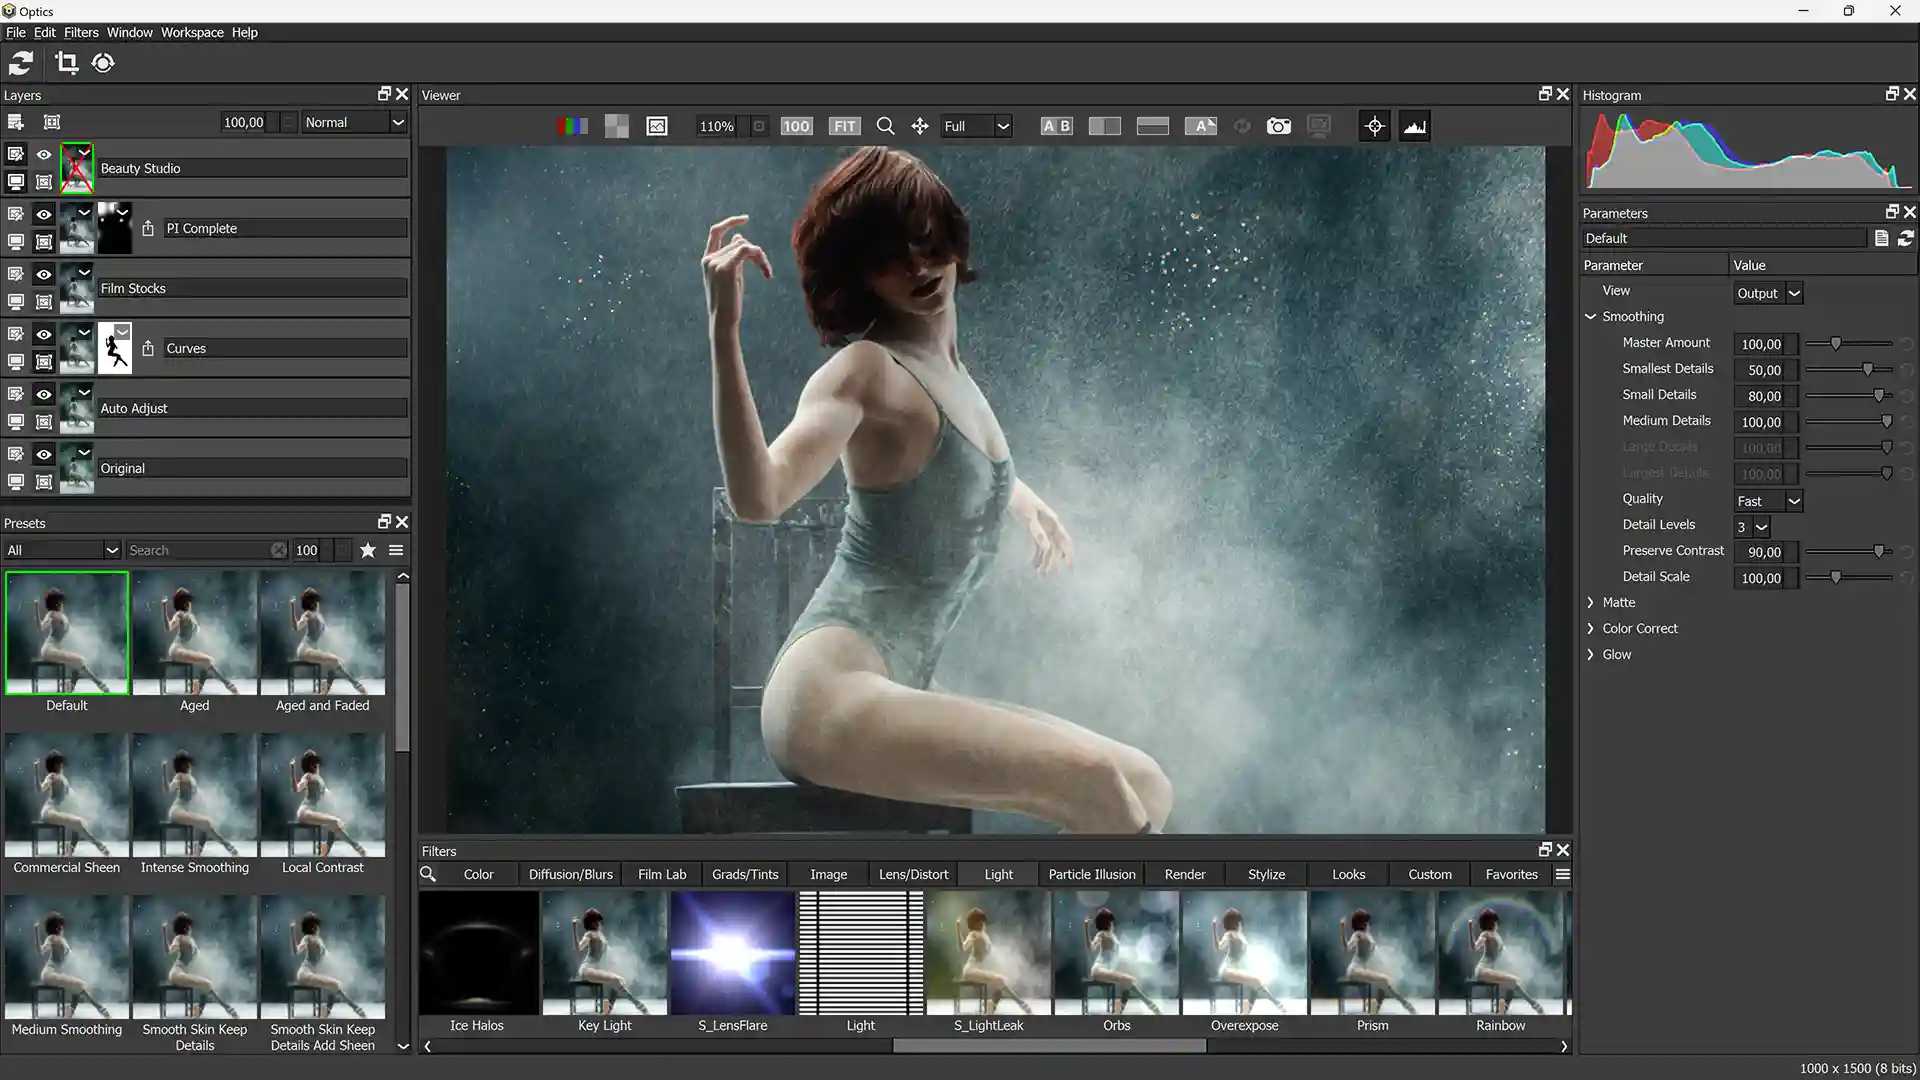This screenshot has width=1920, height=1080.
Task: Click the histogram icon in the Viewer toolbar
Action: (1414, 126)
